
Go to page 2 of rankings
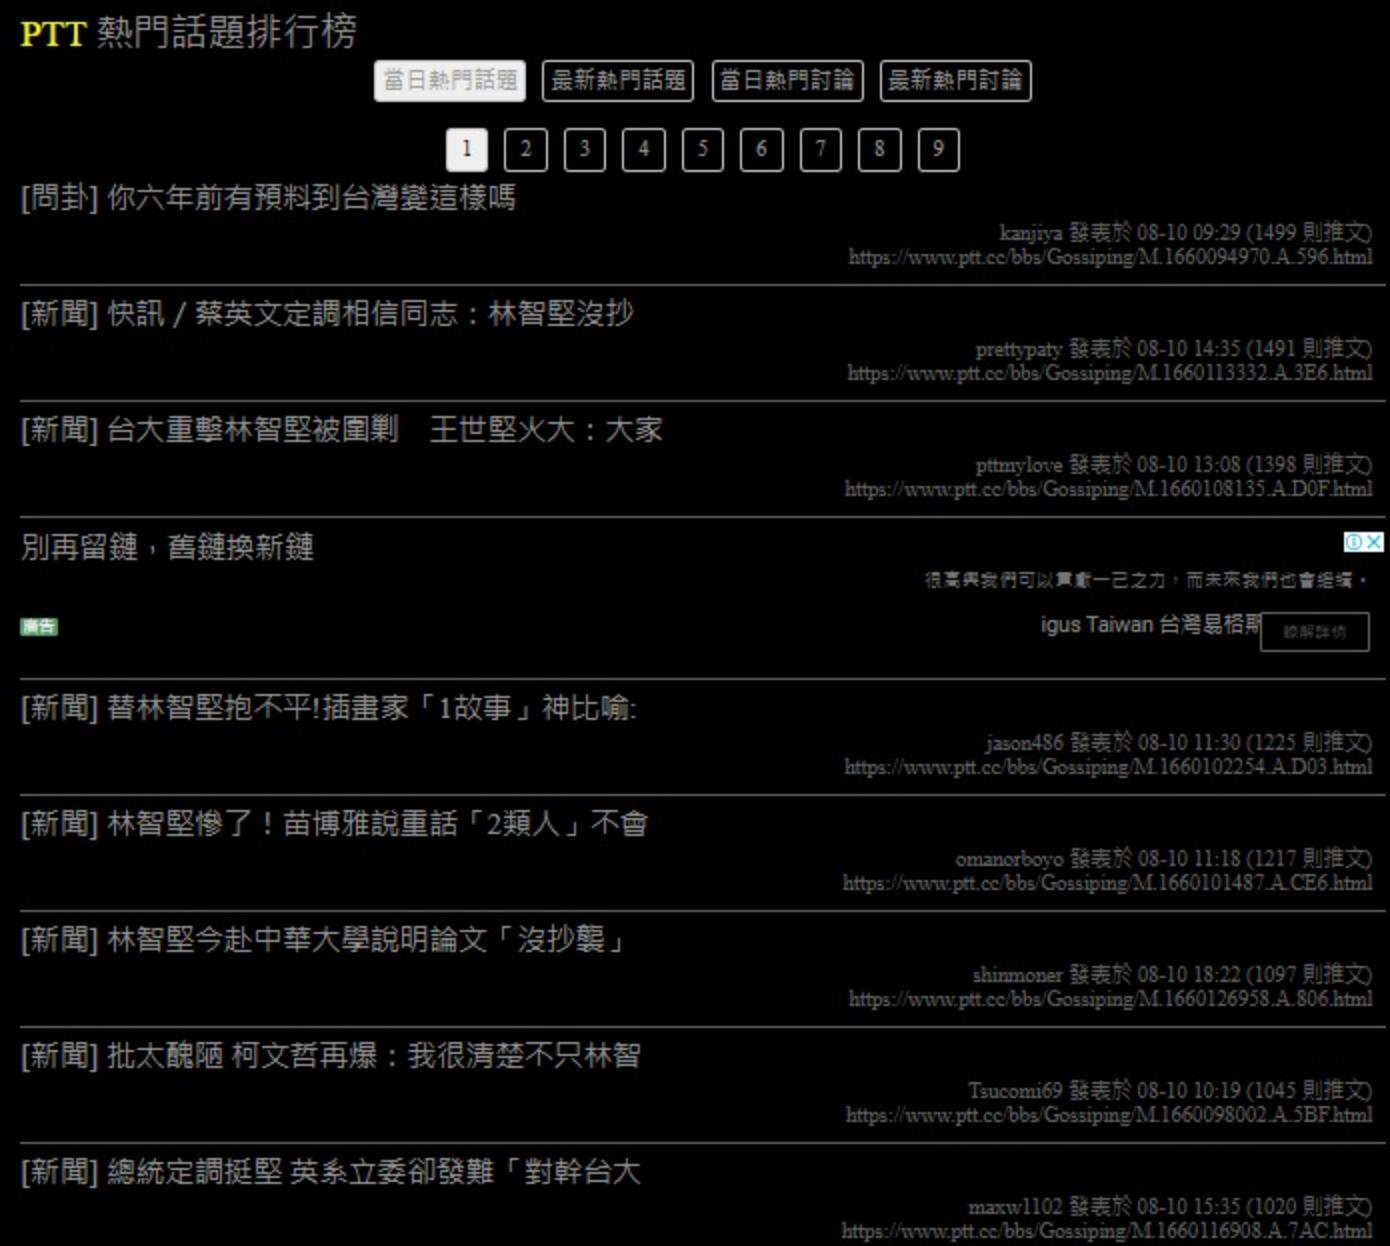pos(525,150)
